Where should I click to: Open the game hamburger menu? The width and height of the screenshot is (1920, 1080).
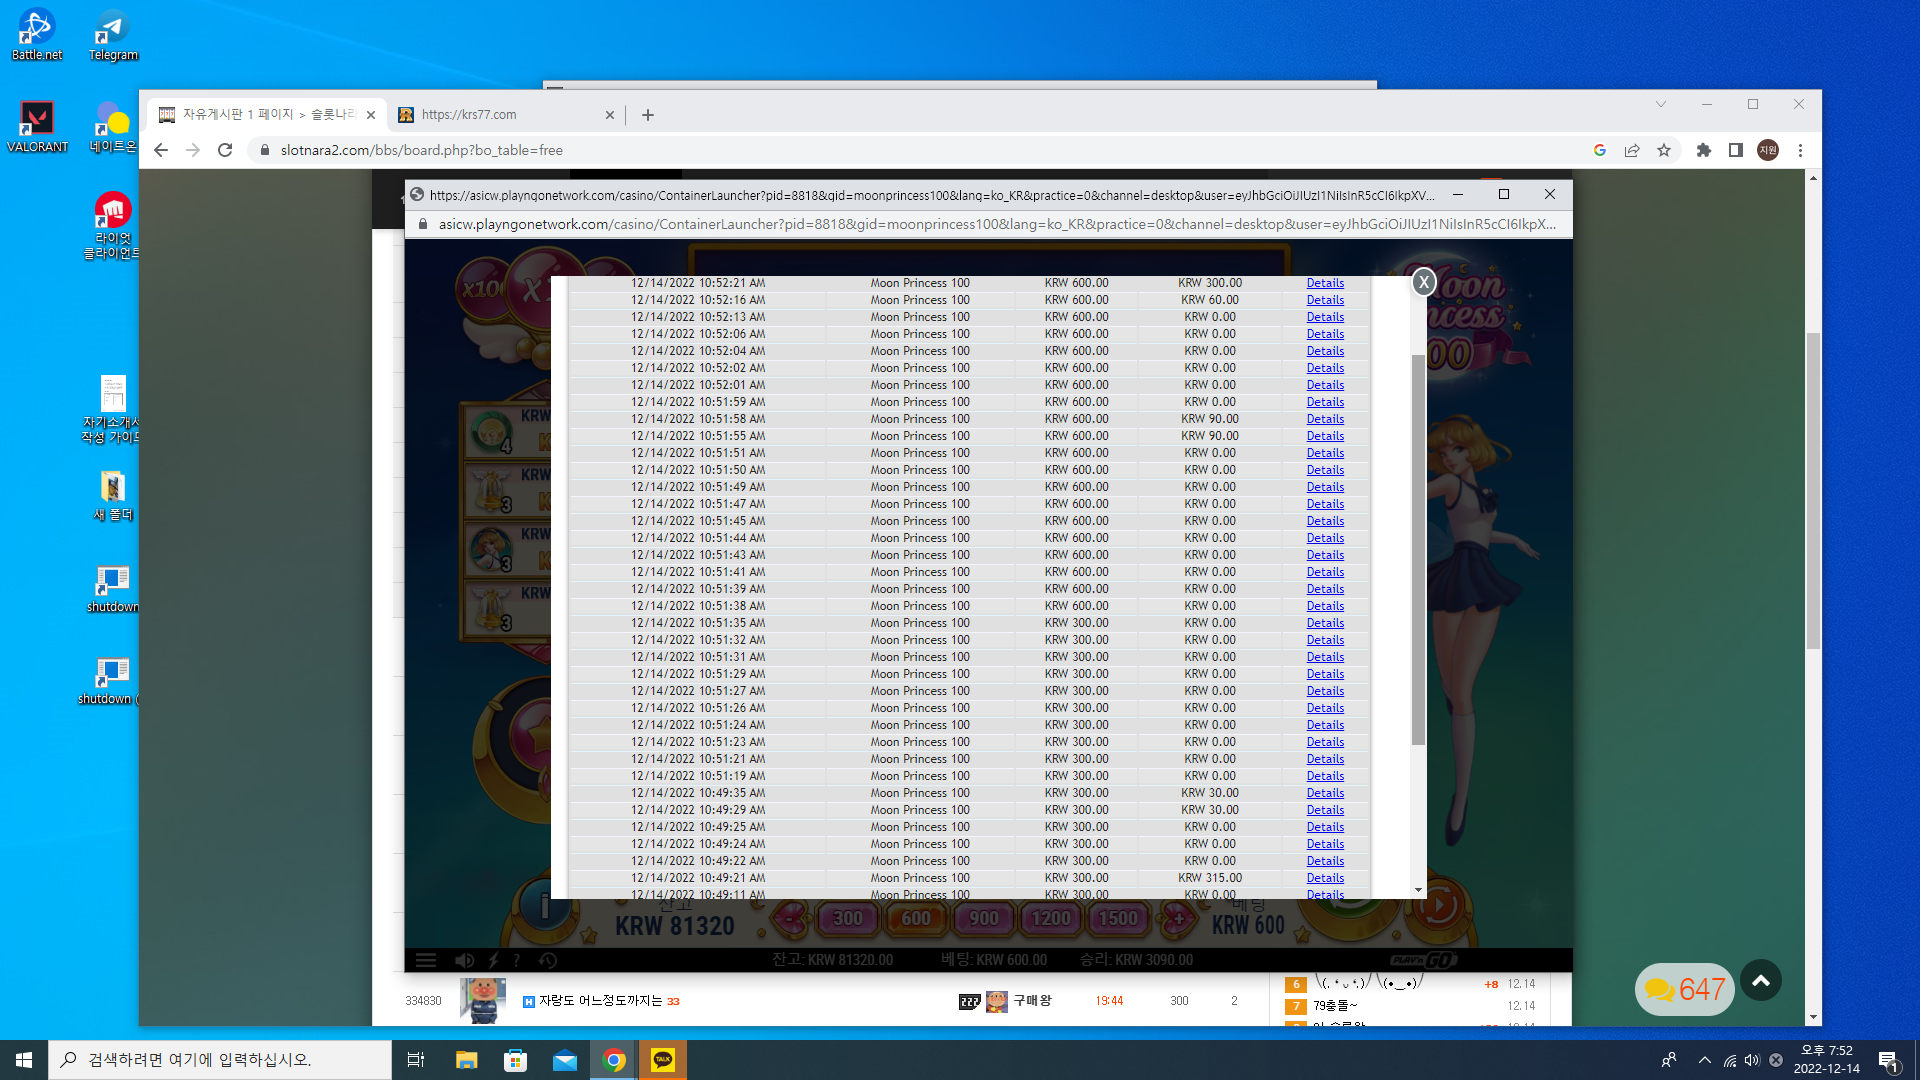(x=426, y=960)
